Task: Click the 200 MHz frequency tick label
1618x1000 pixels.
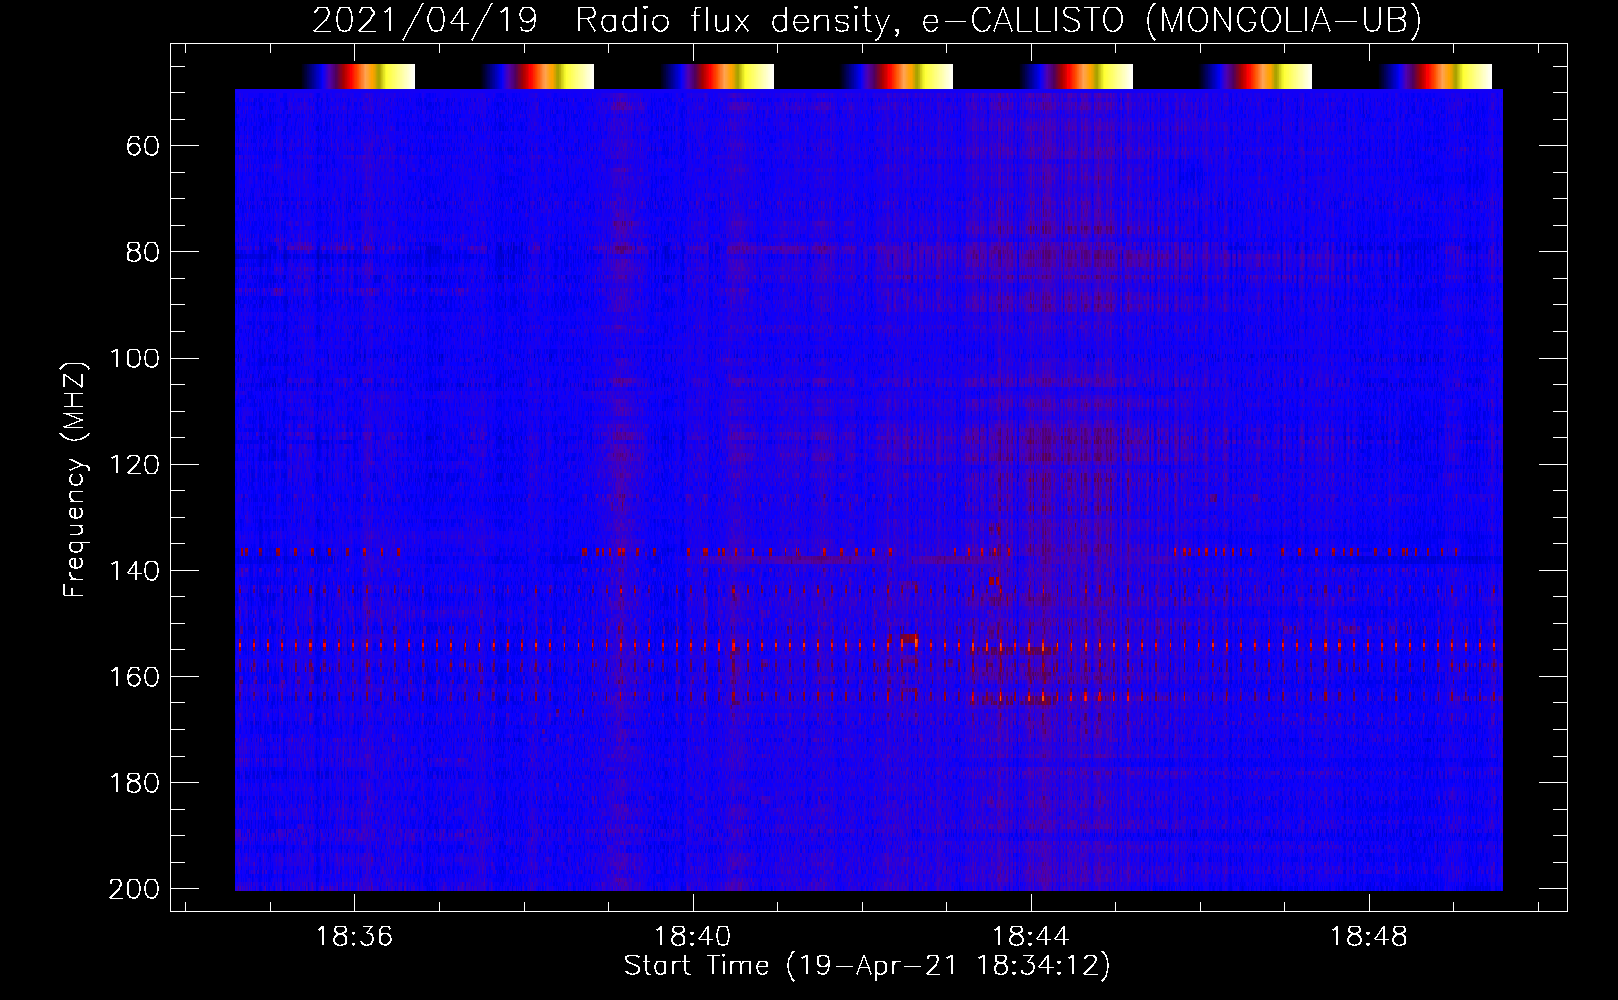Action: (134, 889)
